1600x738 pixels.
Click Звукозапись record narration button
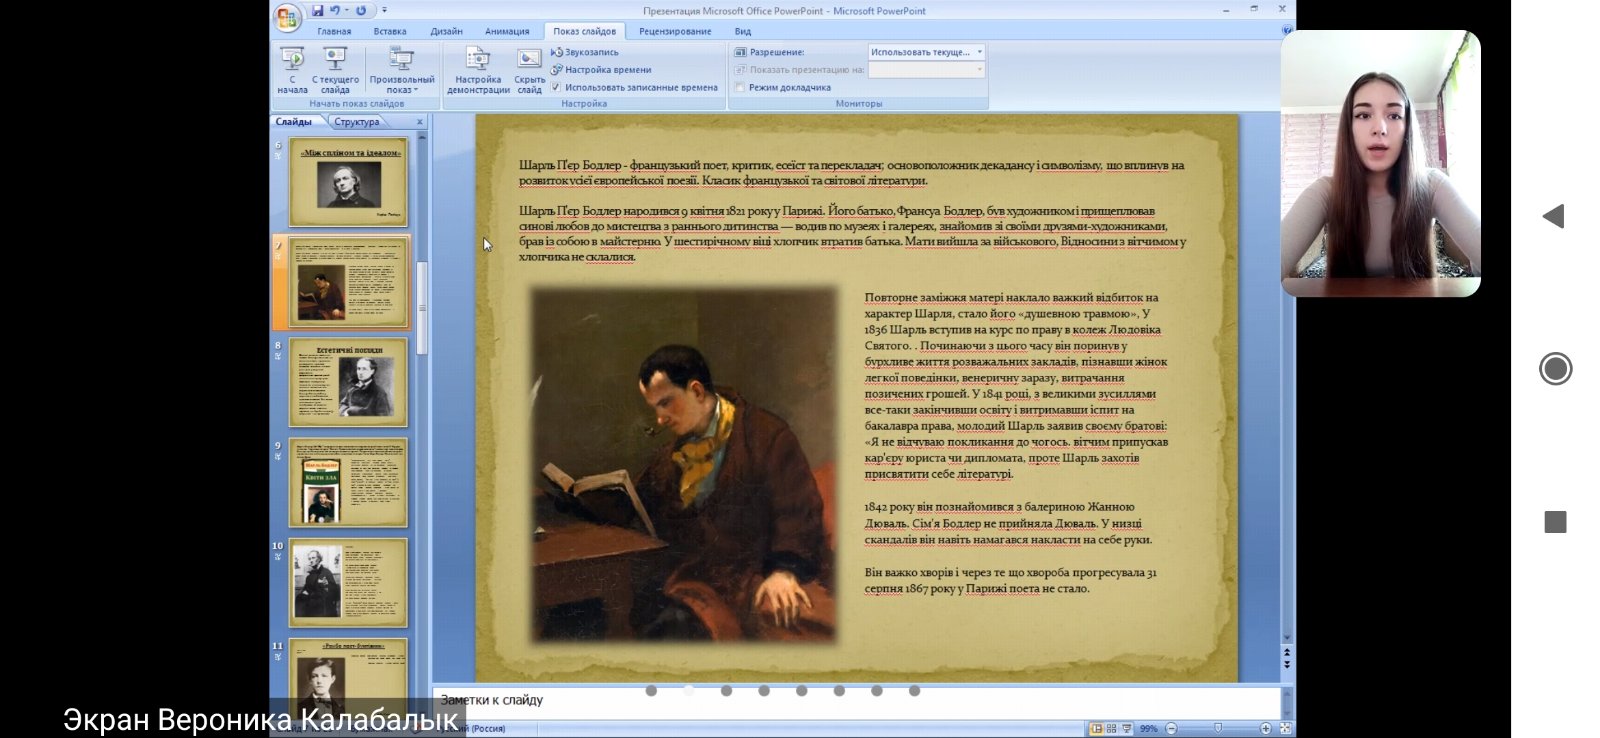point(585,52)
